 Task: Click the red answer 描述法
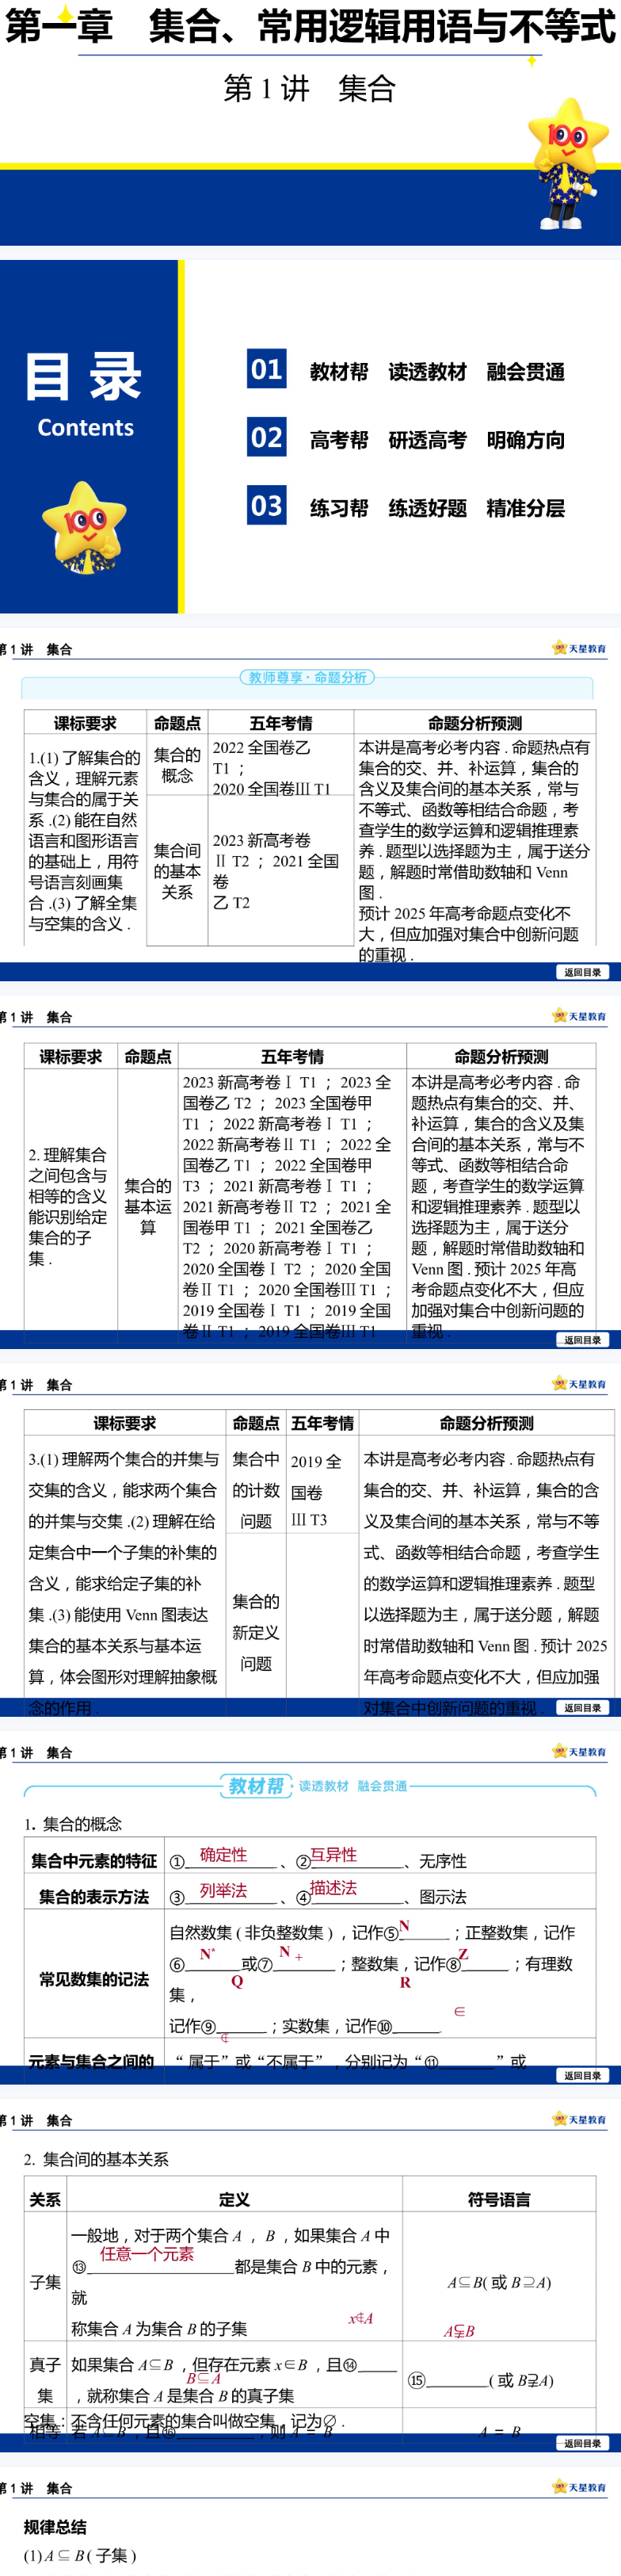(333, 1888)
